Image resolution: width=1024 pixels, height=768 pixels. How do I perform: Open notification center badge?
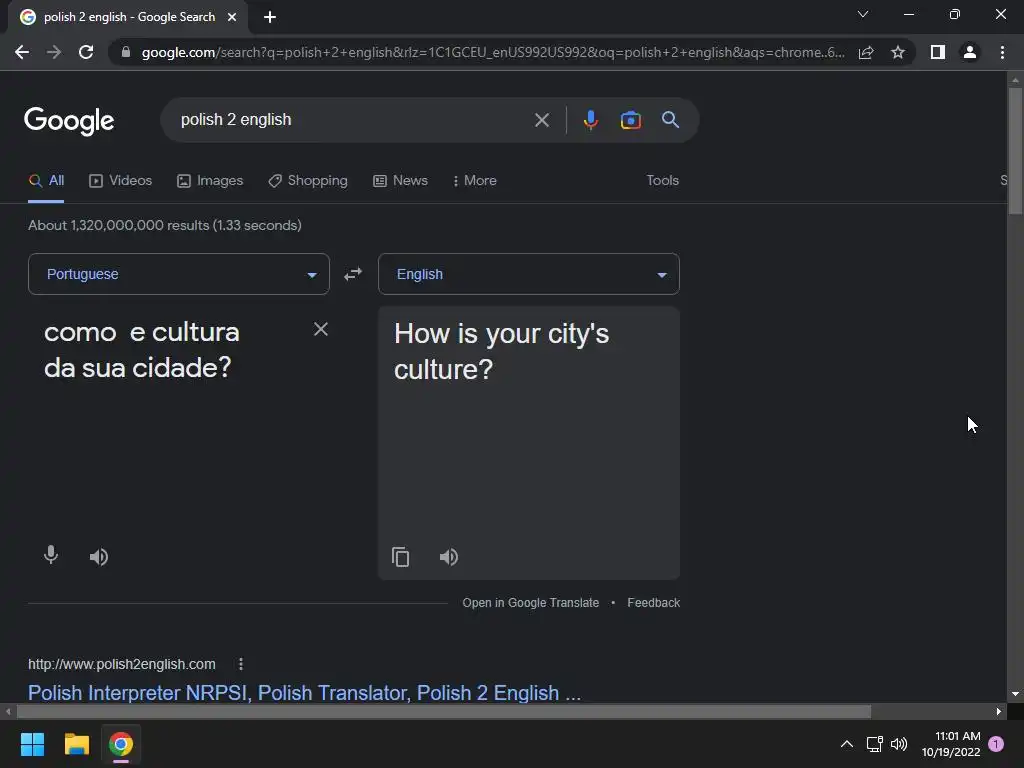click(x=996, y=744)
